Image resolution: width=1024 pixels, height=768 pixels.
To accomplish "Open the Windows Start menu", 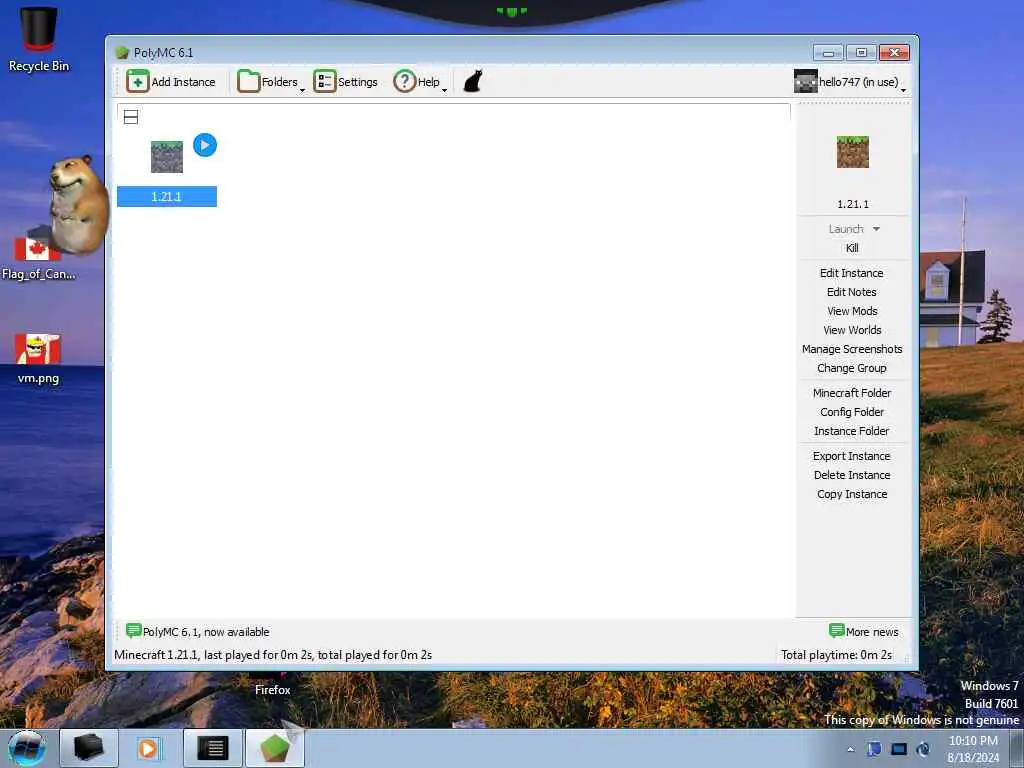I will (27, 748).
